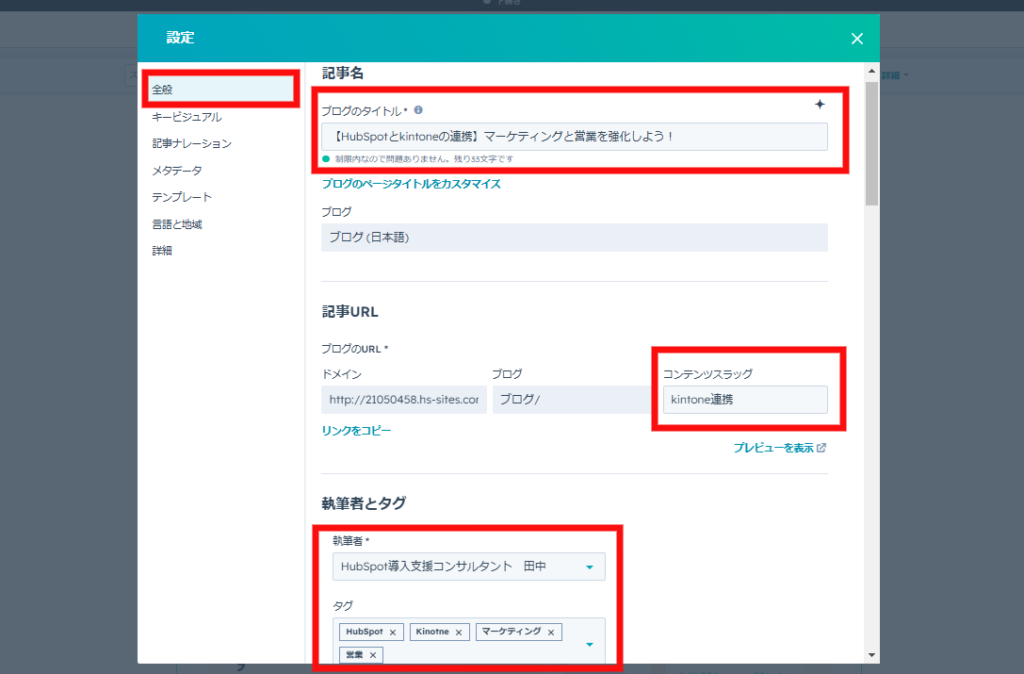This screenshot has width=1024, height=674.
Task: Click the リンクをコピー link
Action: [x=357, y=430]
